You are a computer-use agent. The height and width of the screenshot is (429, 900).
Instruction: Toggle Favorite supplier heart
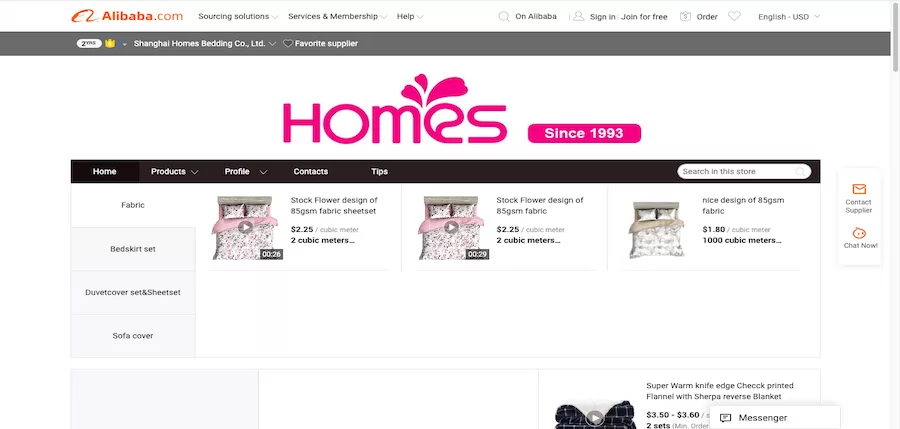point(288,43)
